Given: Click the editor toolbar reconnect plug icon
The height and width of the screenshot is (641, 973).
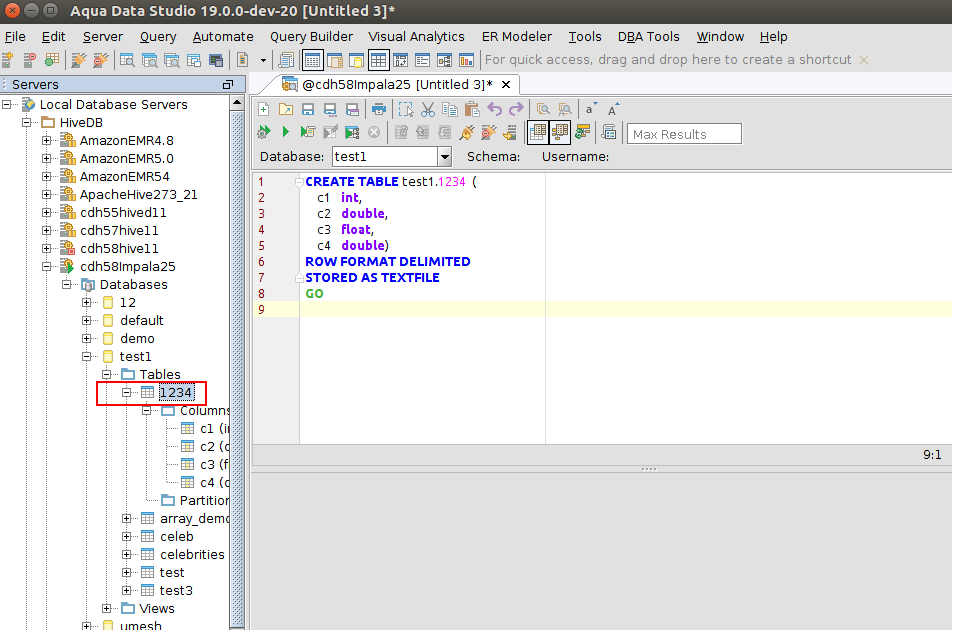Looking at the screenshot, I should point(467,132).
